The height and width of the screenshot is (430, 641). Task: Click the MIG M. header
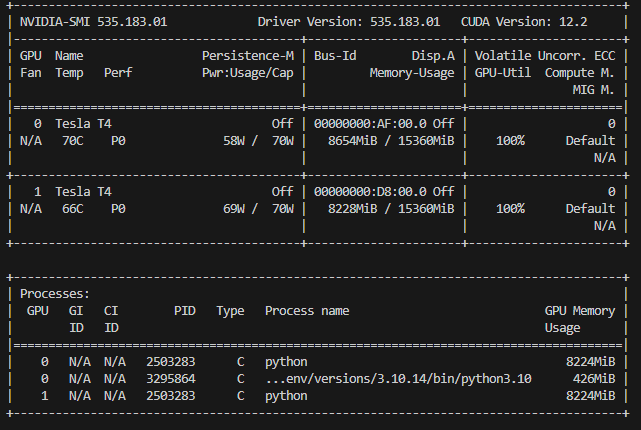pos(594,90)
